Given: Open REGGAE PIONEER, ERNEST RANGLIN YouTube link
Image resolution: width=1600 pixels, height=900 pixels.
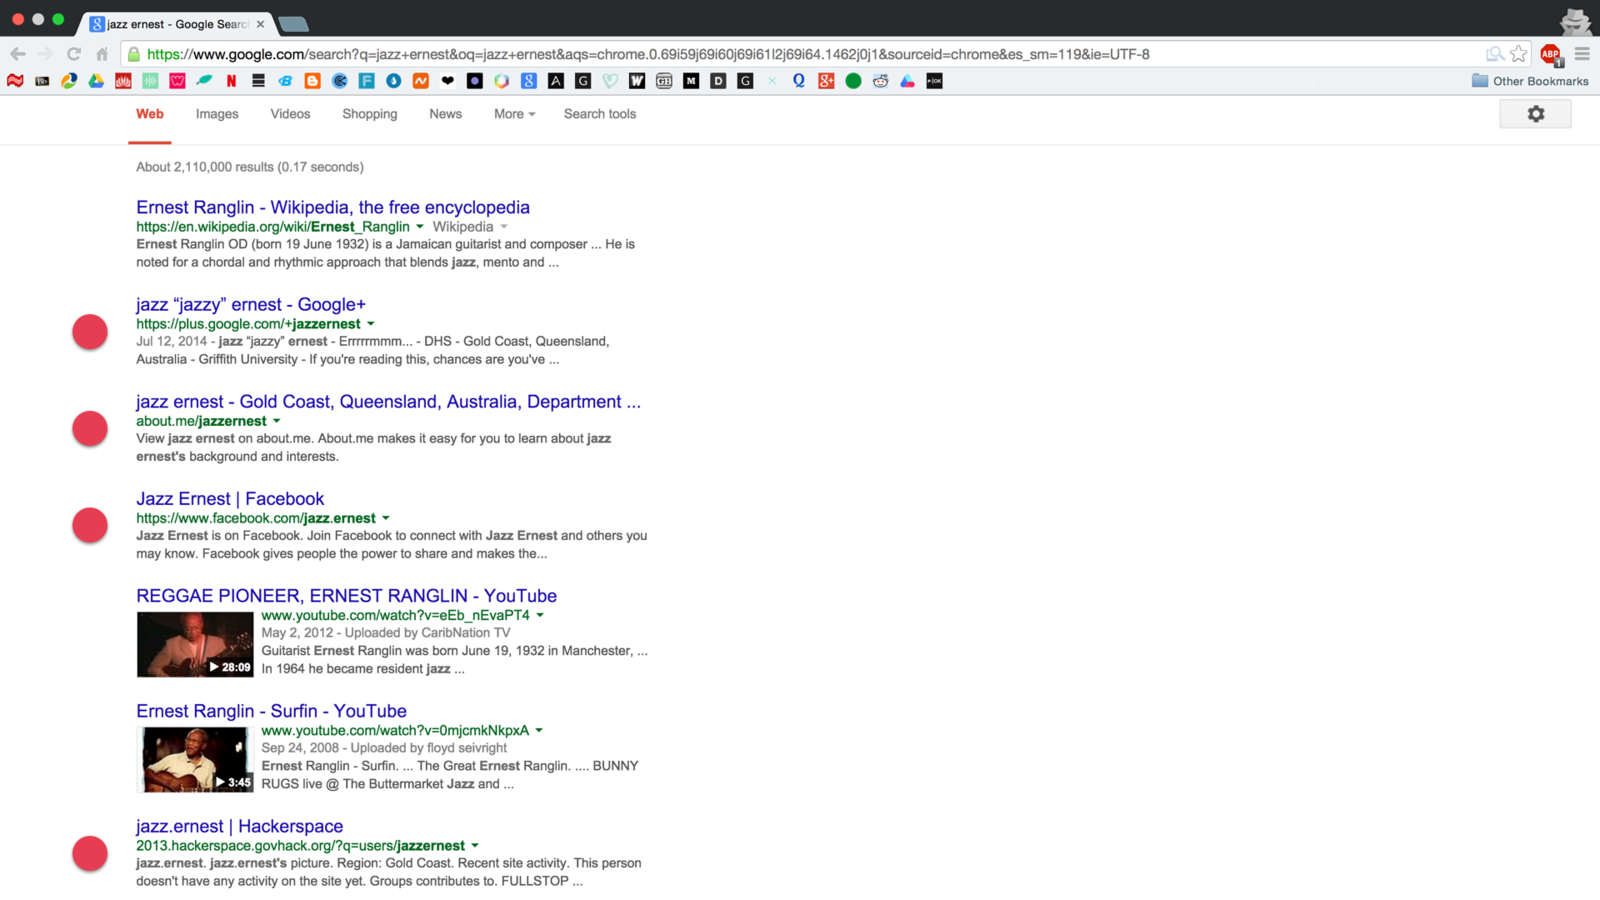Looking at the screenshot, I should pyautogui.click(x=346, y=595).
